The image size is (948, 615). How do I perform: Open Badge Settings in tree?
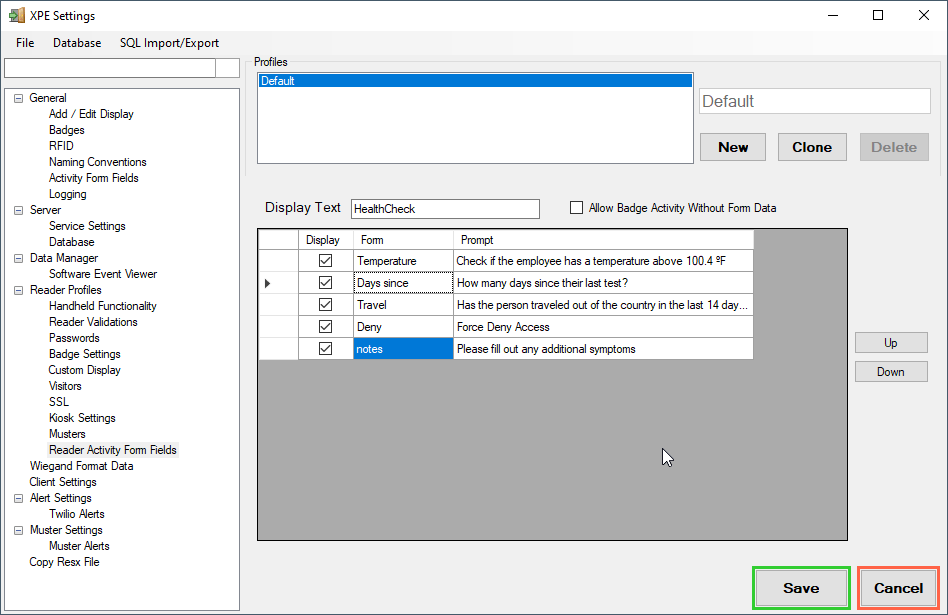[85, 354]
